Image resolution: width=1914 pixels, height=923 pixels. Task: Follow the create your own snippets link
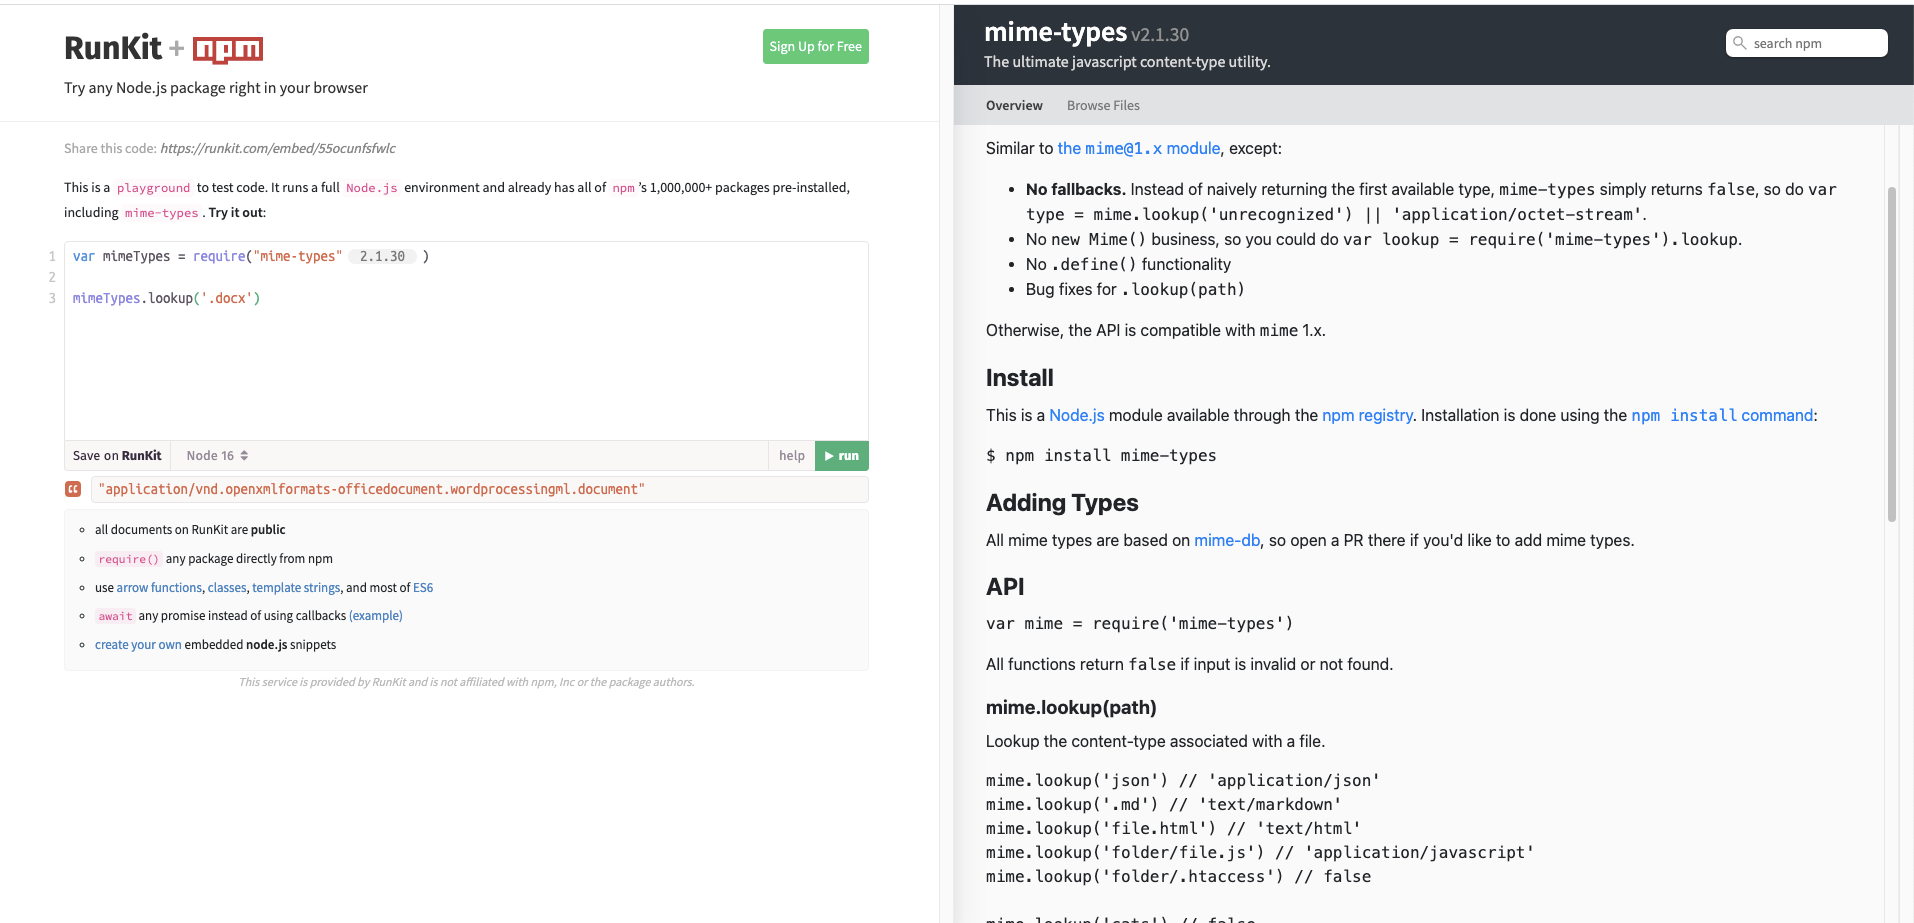tap(138, 644)
